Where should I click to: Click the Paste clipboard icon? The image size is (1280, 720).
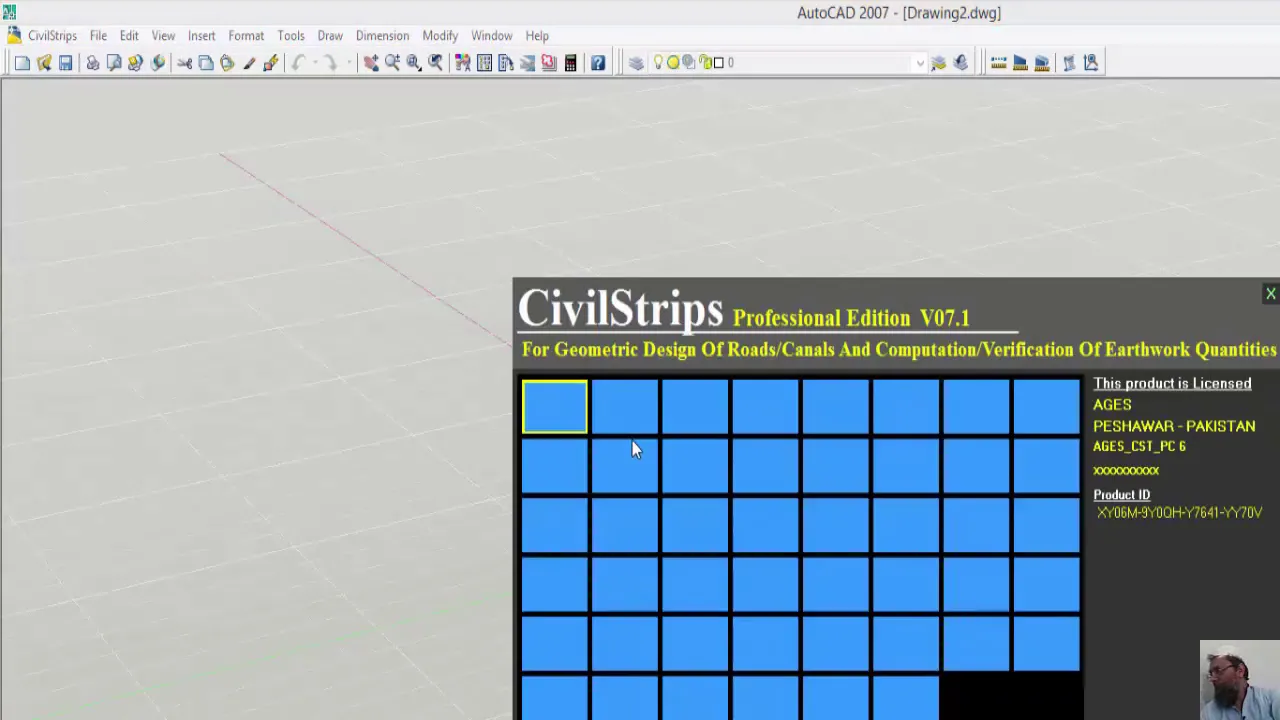[227, 63]
